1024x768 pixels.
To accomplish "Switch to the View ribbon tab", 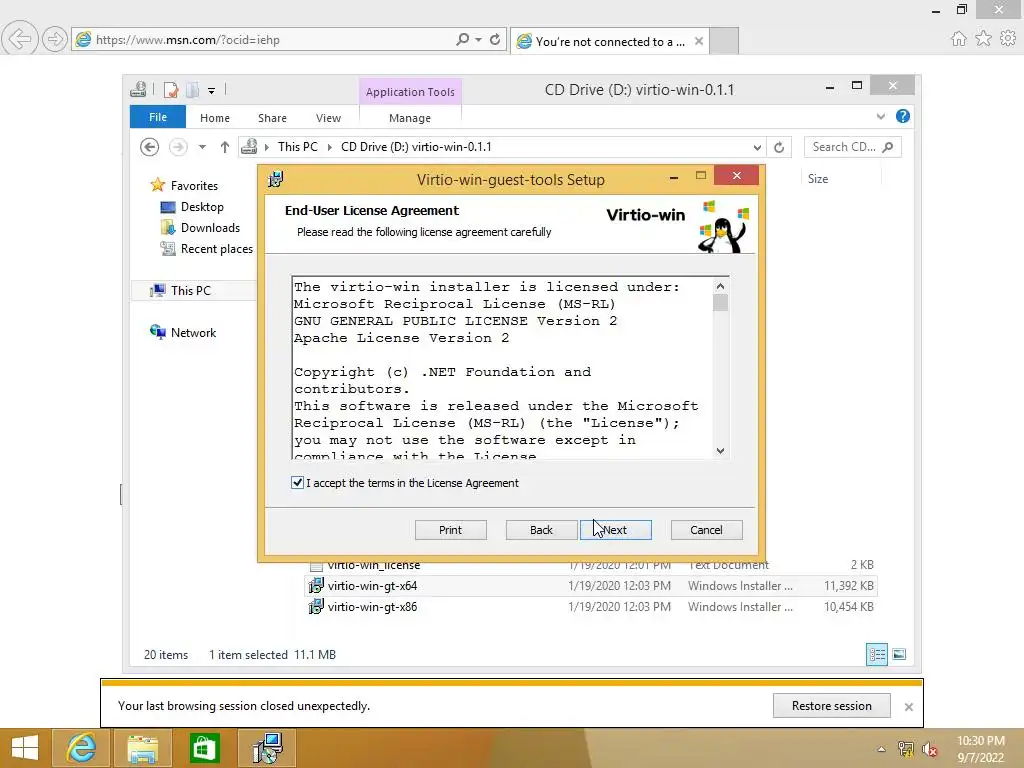I will point(328,118).
